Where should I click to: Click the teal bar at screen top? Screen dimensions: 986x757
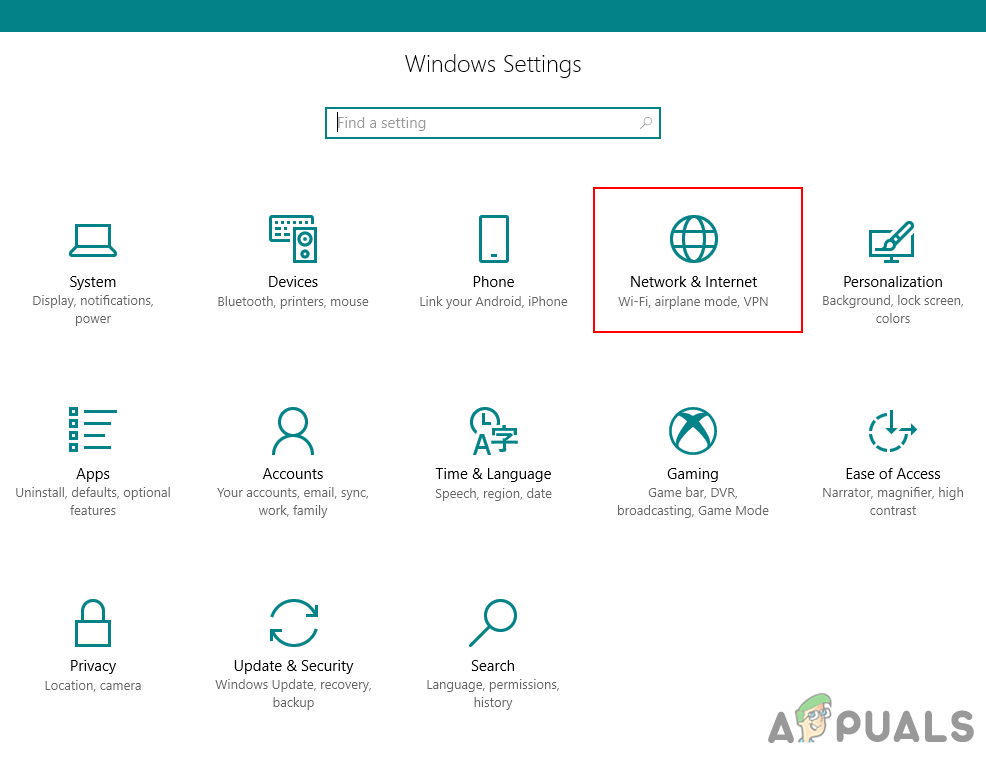pos(493,15)
